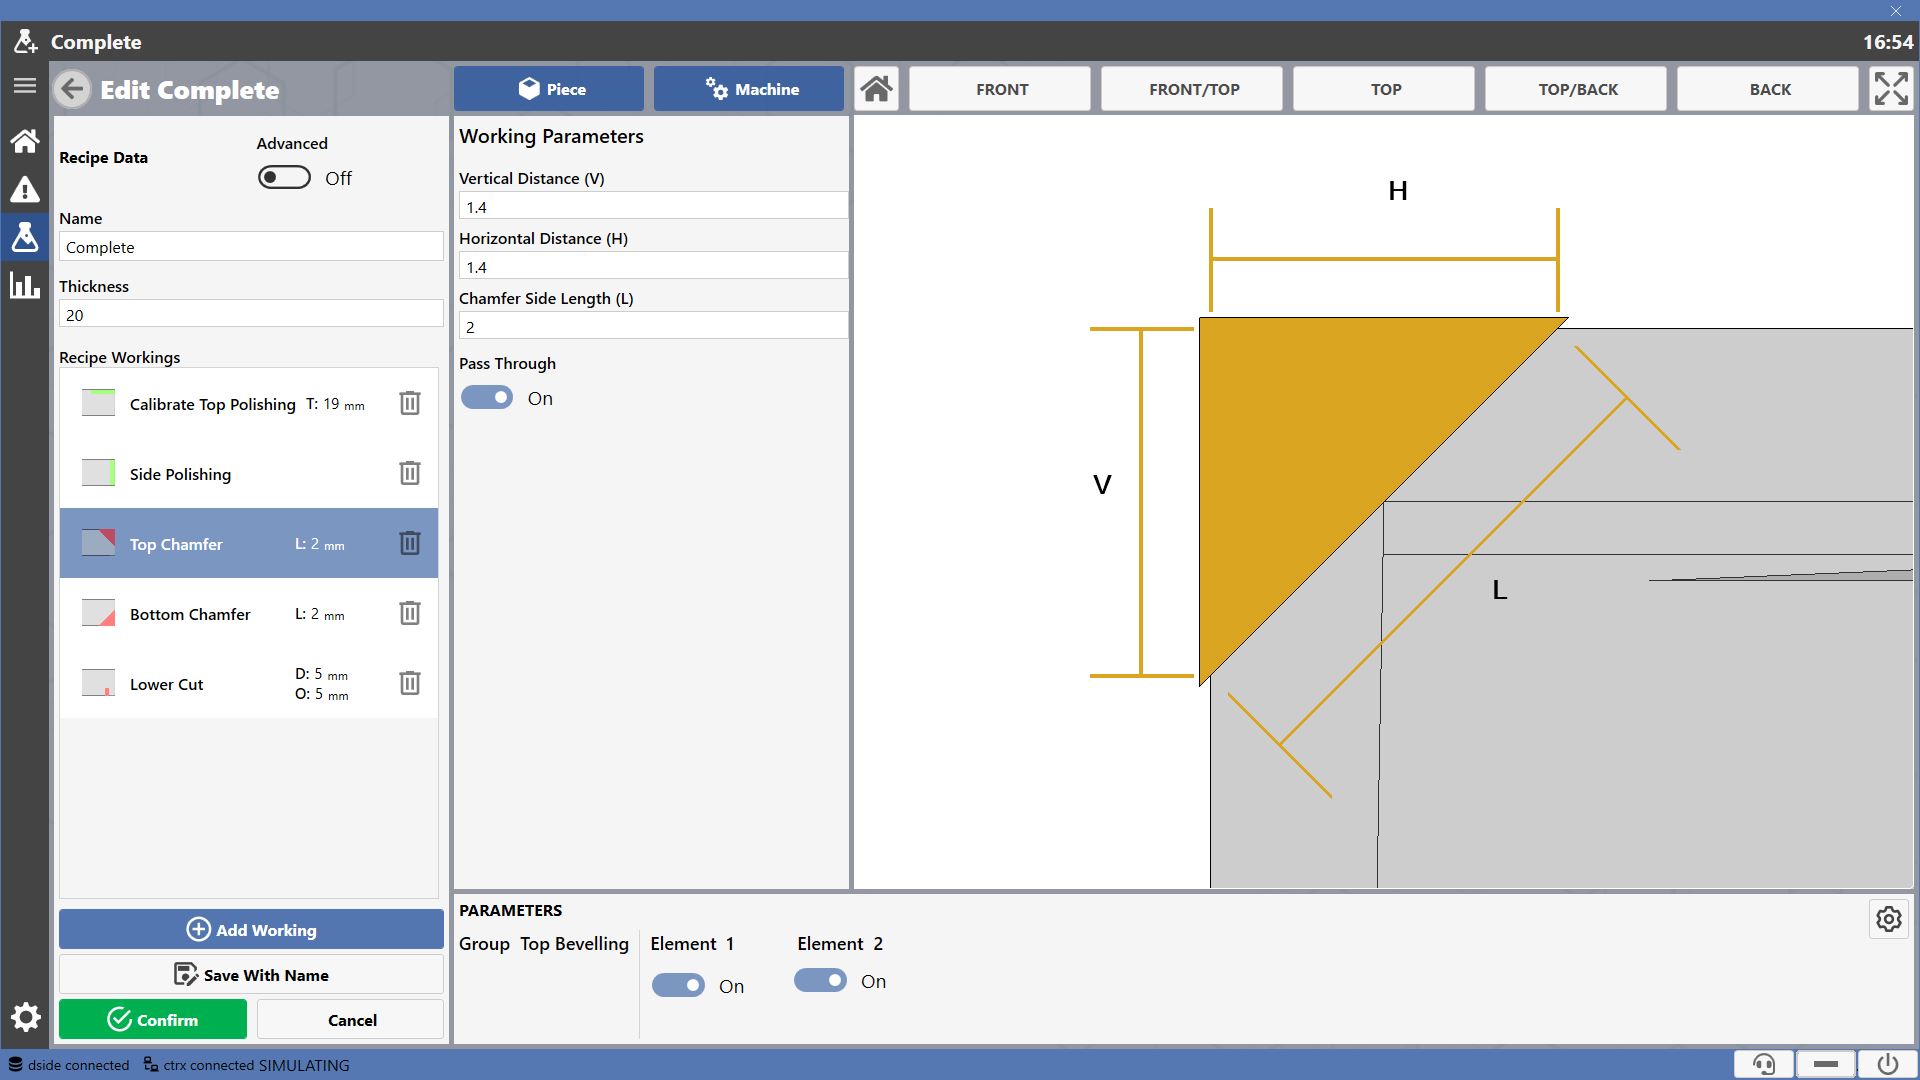
Task: Select the Bottom Chamfer working row
Action: (x=249, y=613)
